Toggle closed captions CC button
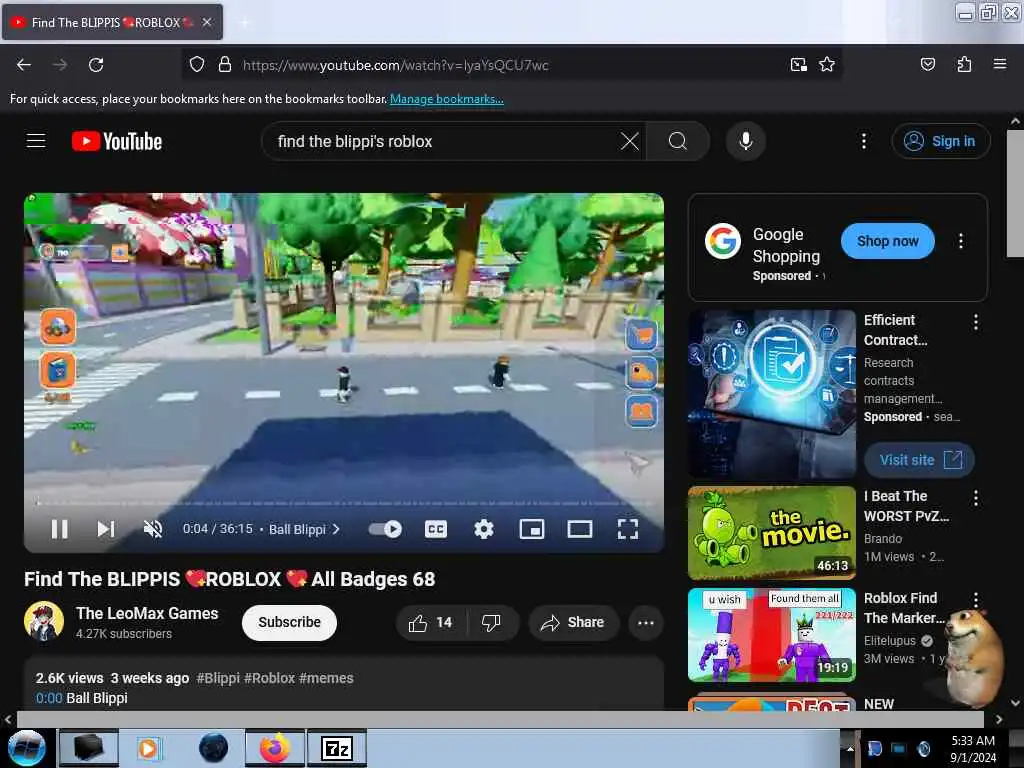Viewport: 1024px width, 768px height. (436, 529)
